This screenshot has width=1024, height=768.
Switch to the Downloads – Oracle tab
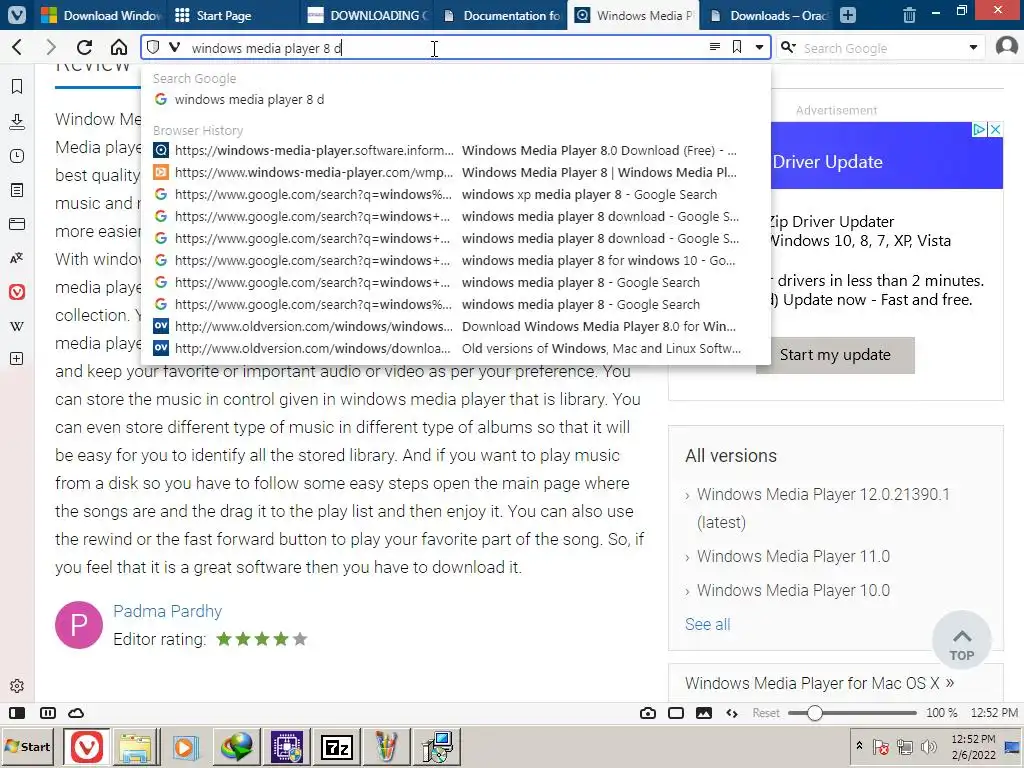[769, 15]
